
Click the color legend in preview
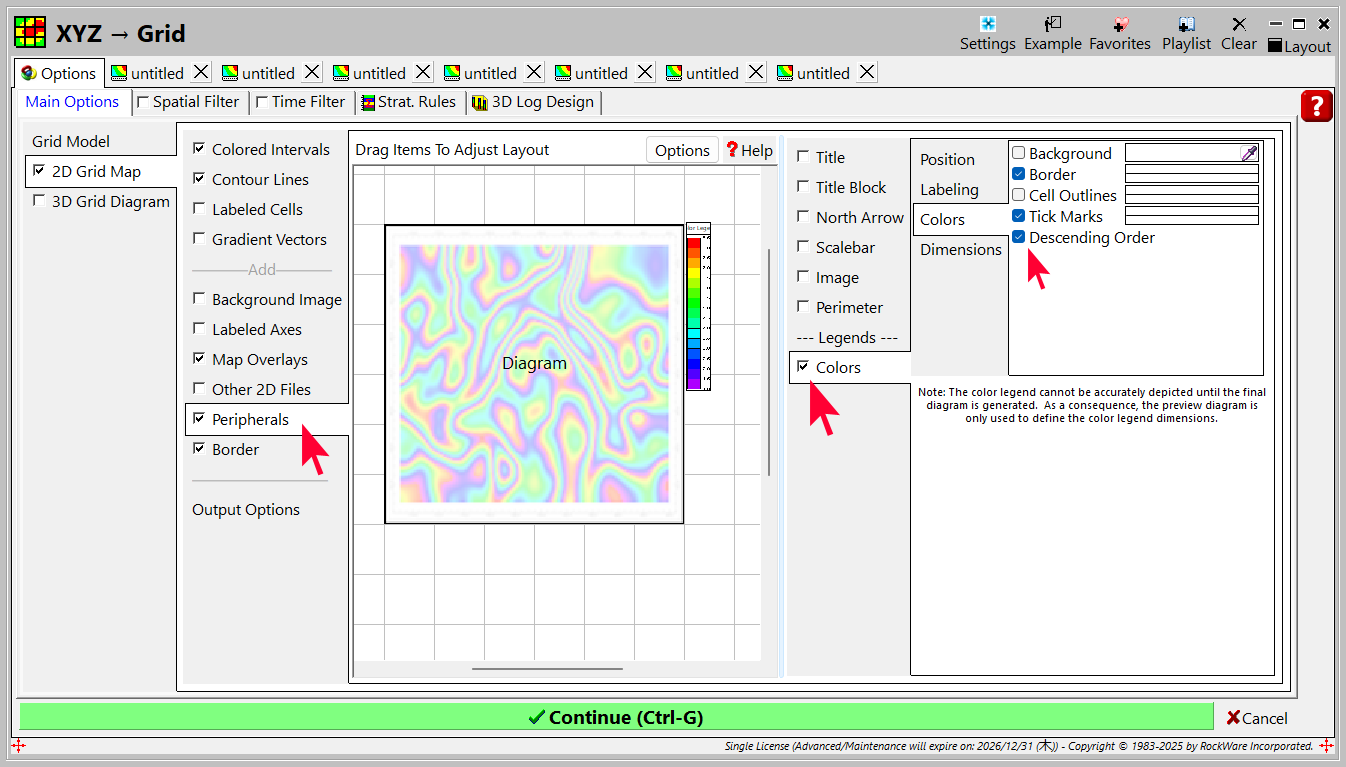(x=698, y=306)
